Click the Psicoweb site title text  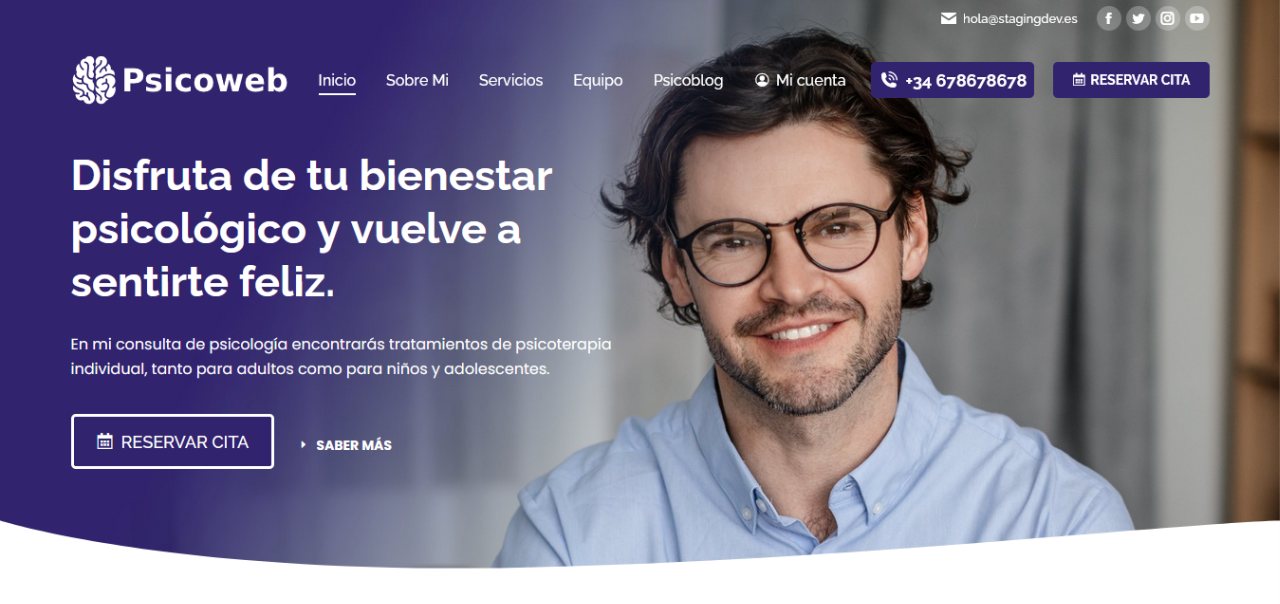point(205,80)
